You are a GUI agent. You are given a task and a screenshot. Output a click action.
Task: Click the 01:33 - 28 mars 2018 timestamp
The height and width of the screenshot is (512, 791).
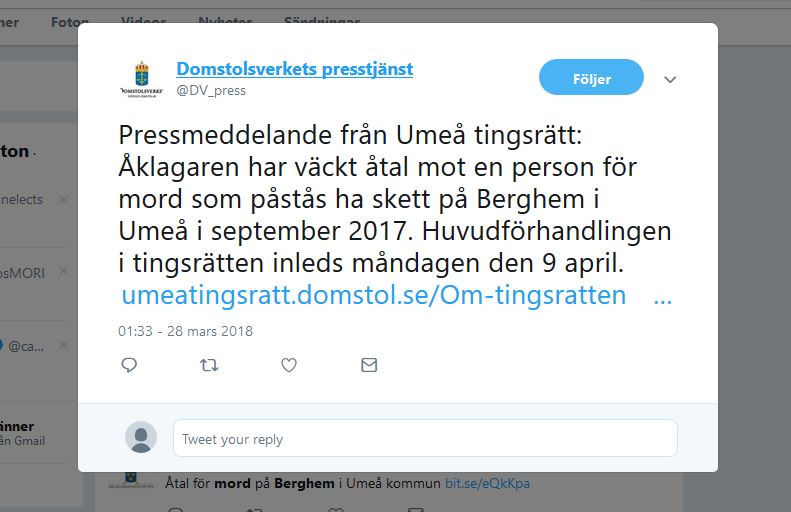coord(185,331)
